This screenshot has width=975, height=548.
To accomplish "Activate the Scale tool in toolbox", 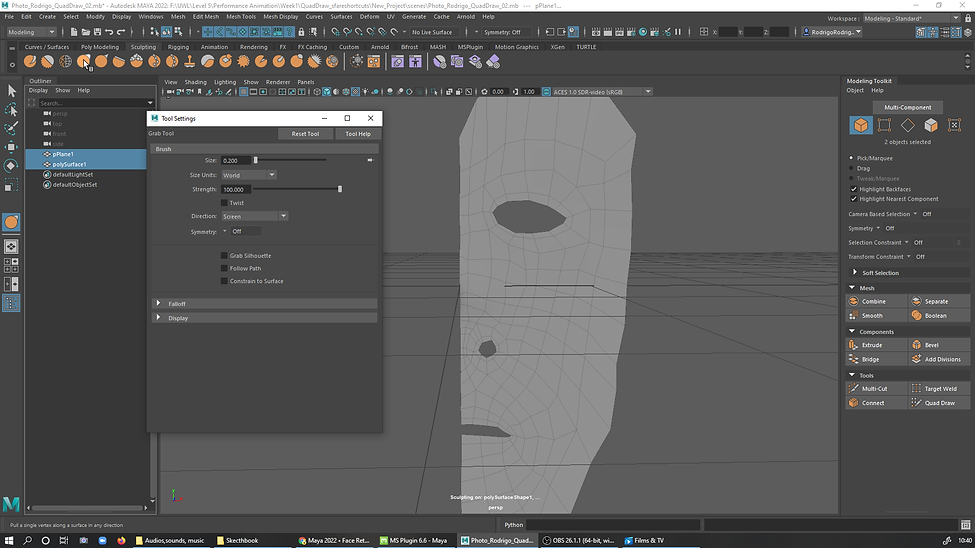I will pyautogui.click(x=11, y=185).
